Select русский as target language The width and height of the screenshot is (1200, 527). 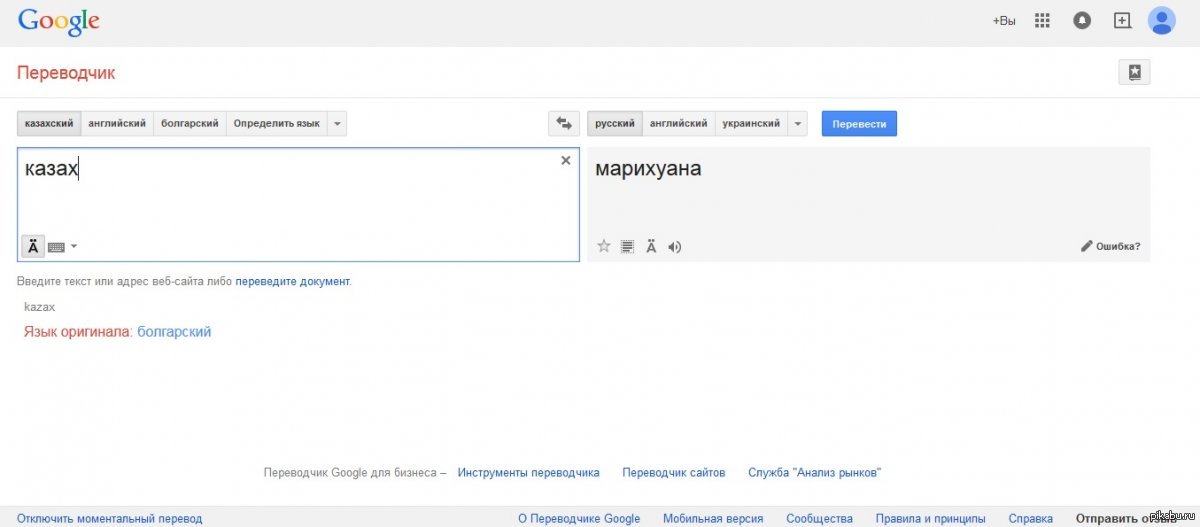[615, 123]
